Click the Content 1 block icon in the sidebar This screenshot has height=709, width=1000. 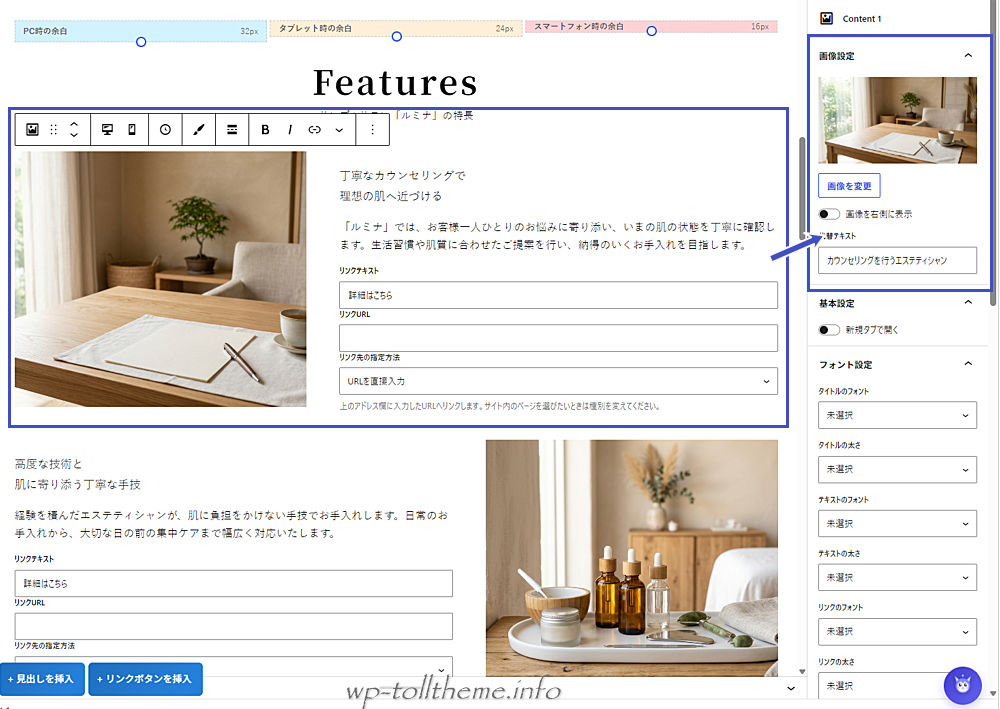(x=827, y=18)
